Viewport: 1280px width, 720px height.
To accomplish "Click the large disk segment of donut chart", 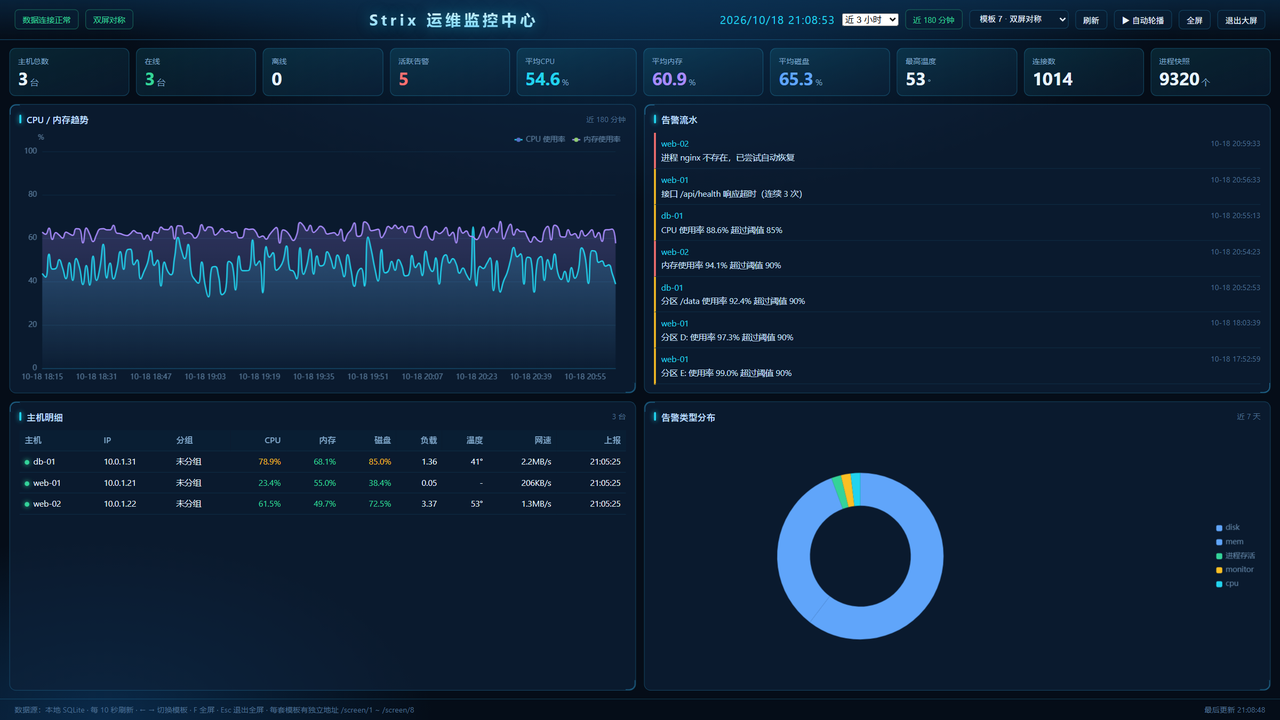I will [x=925, y=575].
